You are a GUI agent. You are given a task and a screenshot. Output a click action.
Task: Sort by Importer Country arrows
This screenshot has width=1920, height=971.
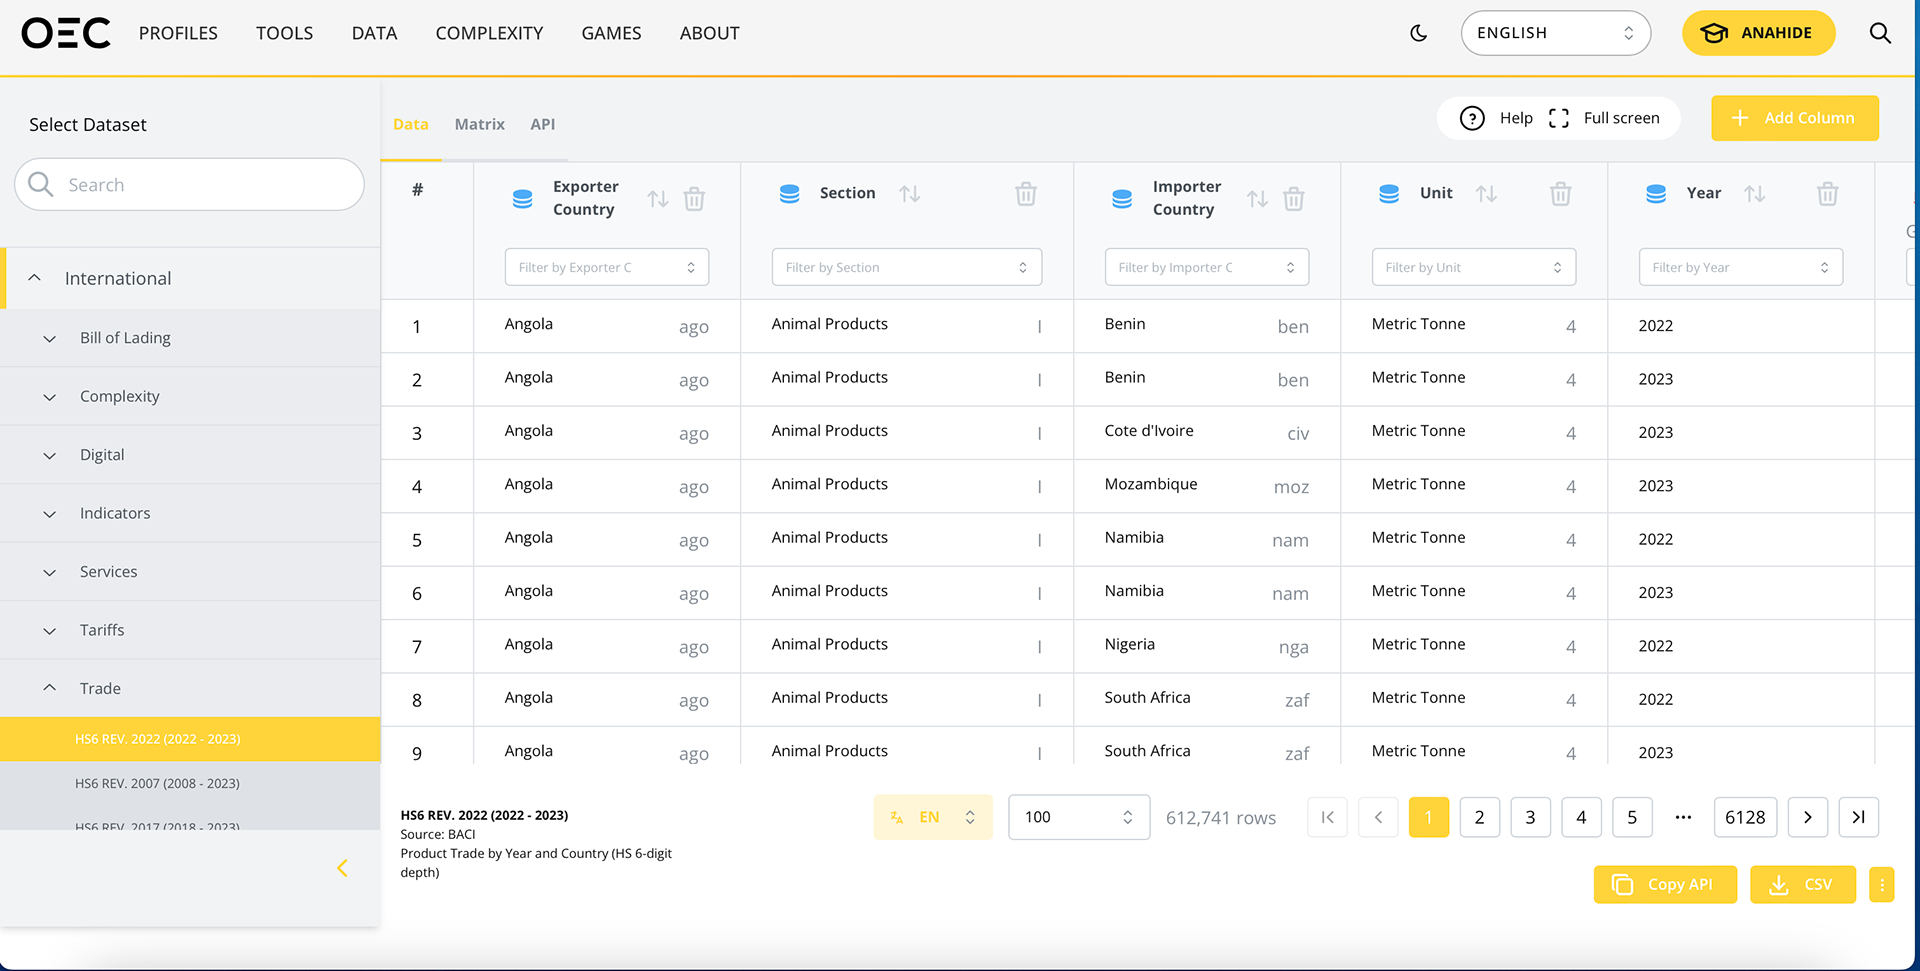pos(1257,199)
